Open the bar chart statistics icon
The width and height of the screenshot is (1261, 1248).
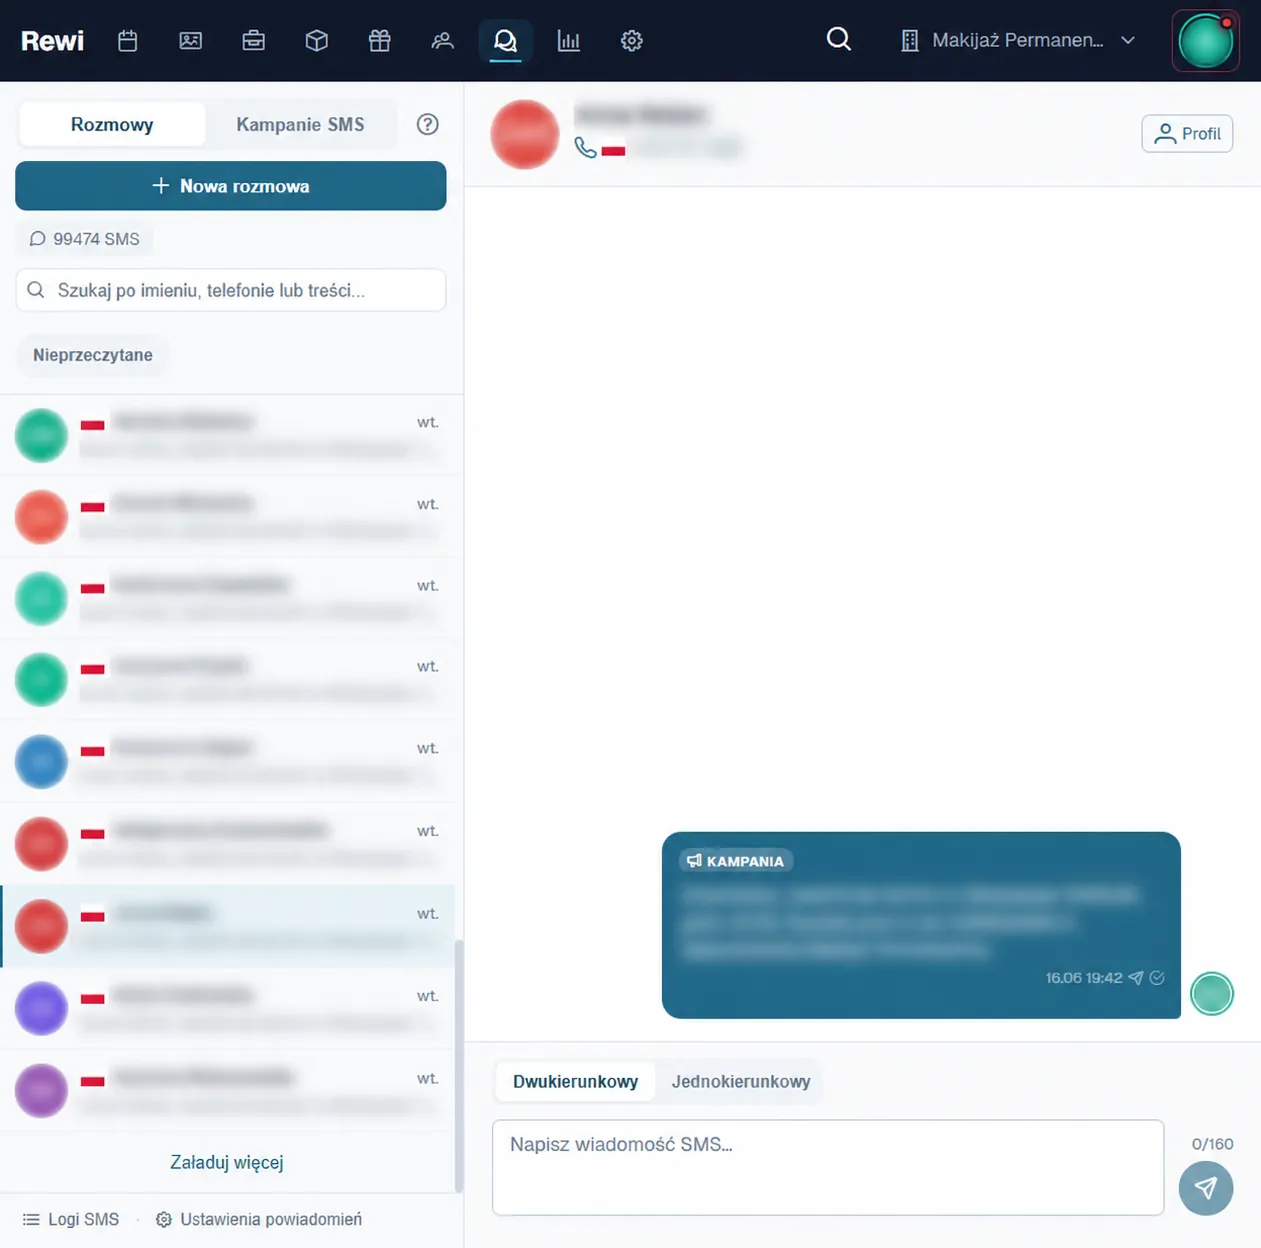point(568,41)
